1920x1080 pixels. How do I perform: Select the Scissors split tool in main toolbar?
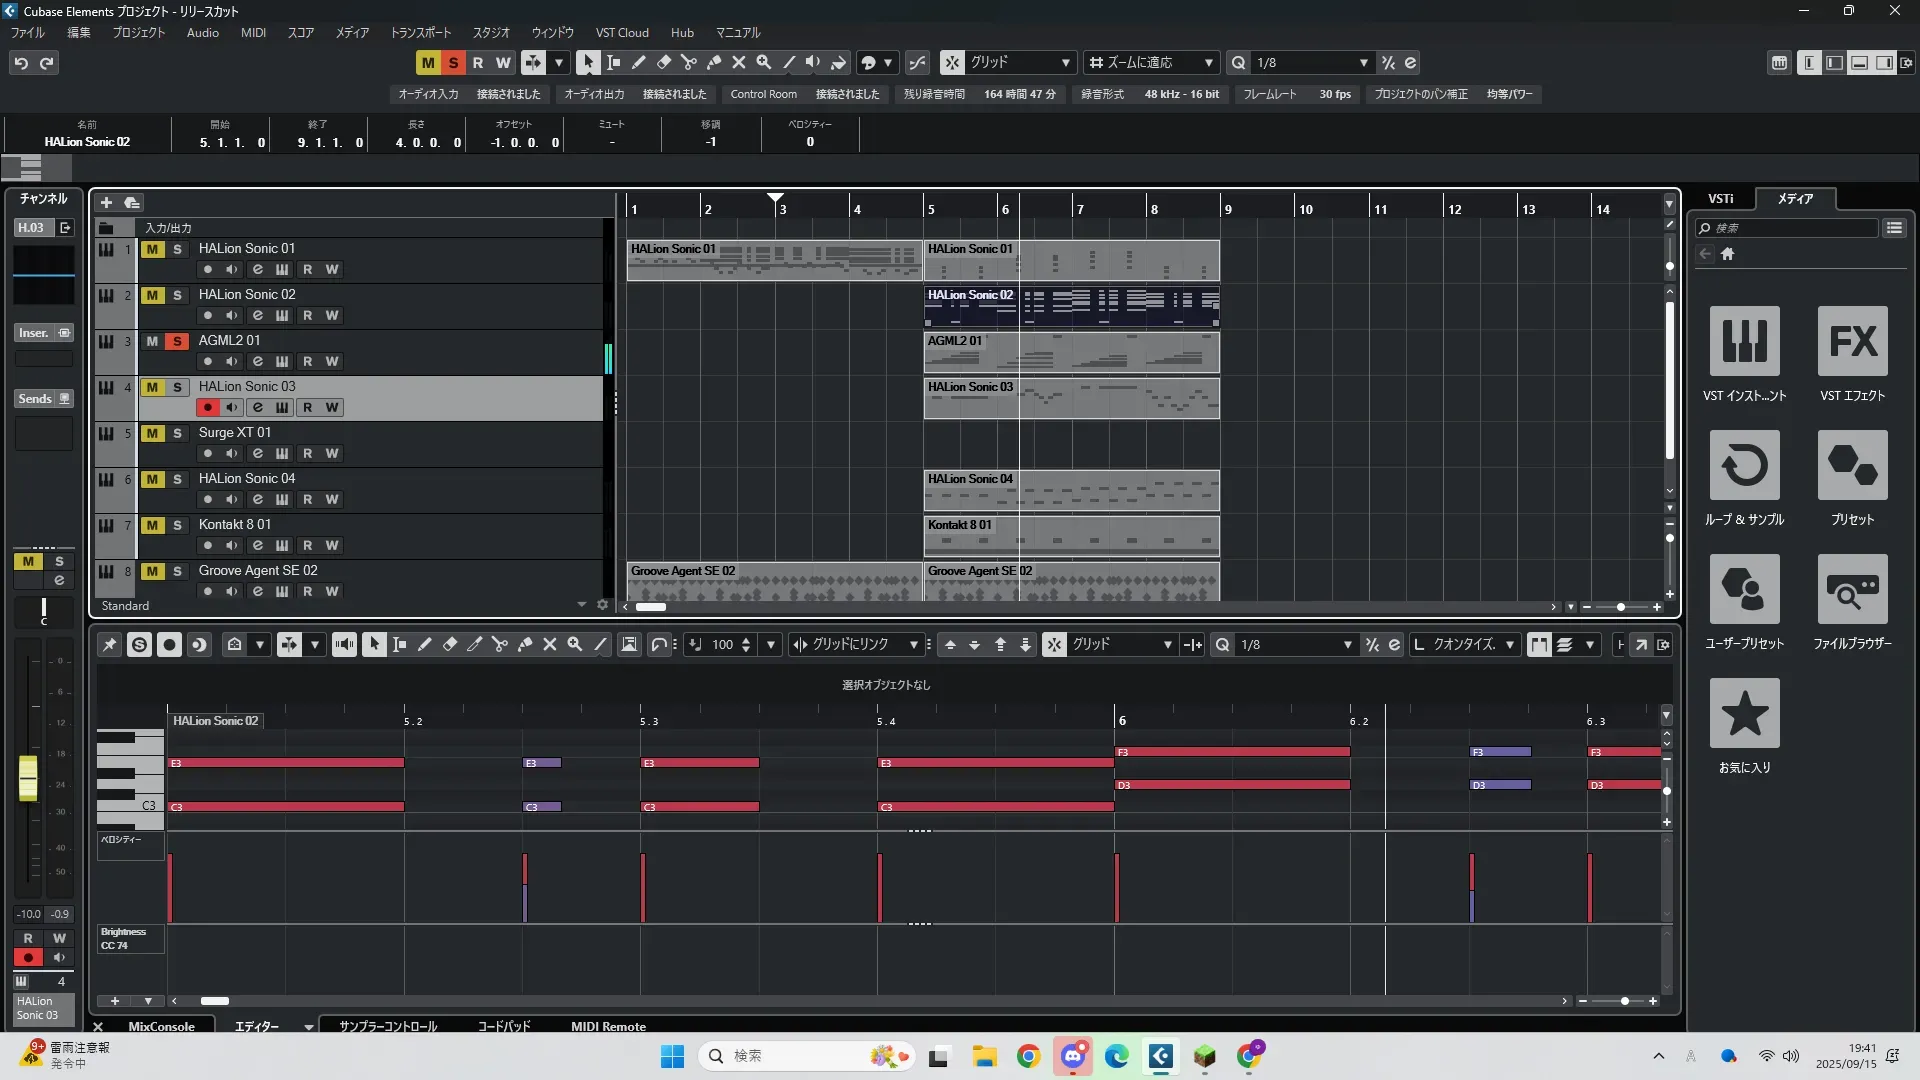click(x=688, y=62)
